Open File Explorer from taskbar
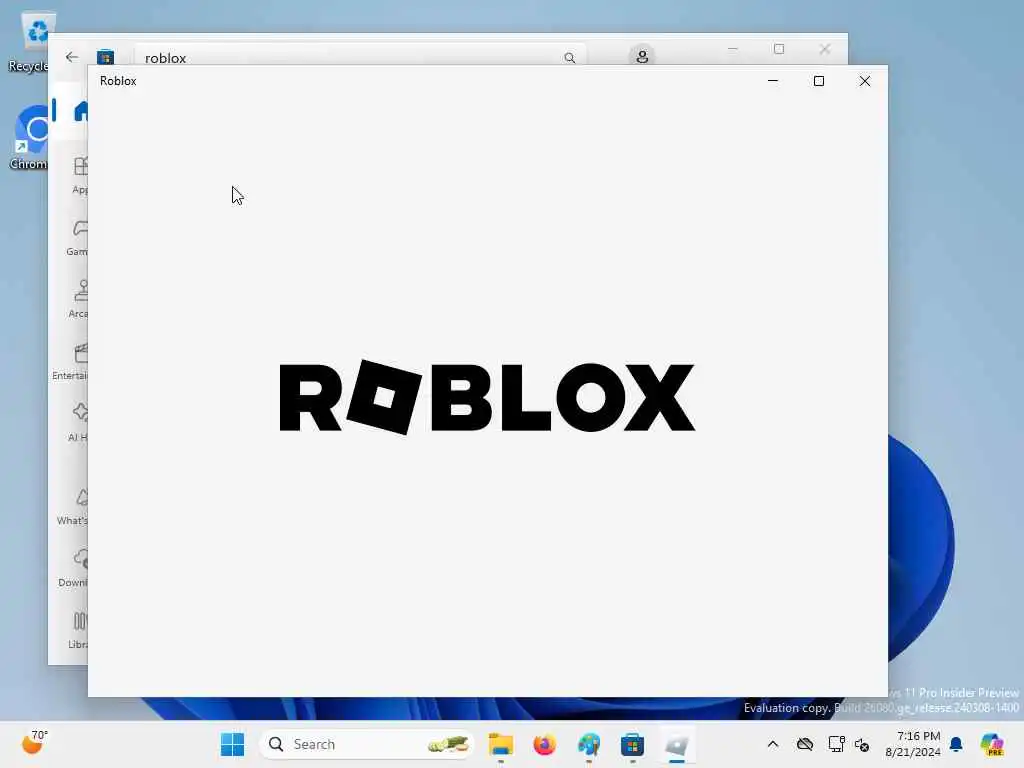 [x=501, y=744]
